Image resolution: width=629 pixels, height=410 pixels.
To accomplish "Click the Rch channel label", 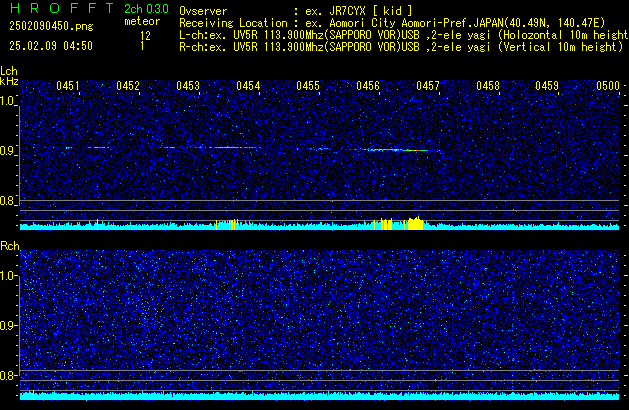I will [x=10, y=246].
